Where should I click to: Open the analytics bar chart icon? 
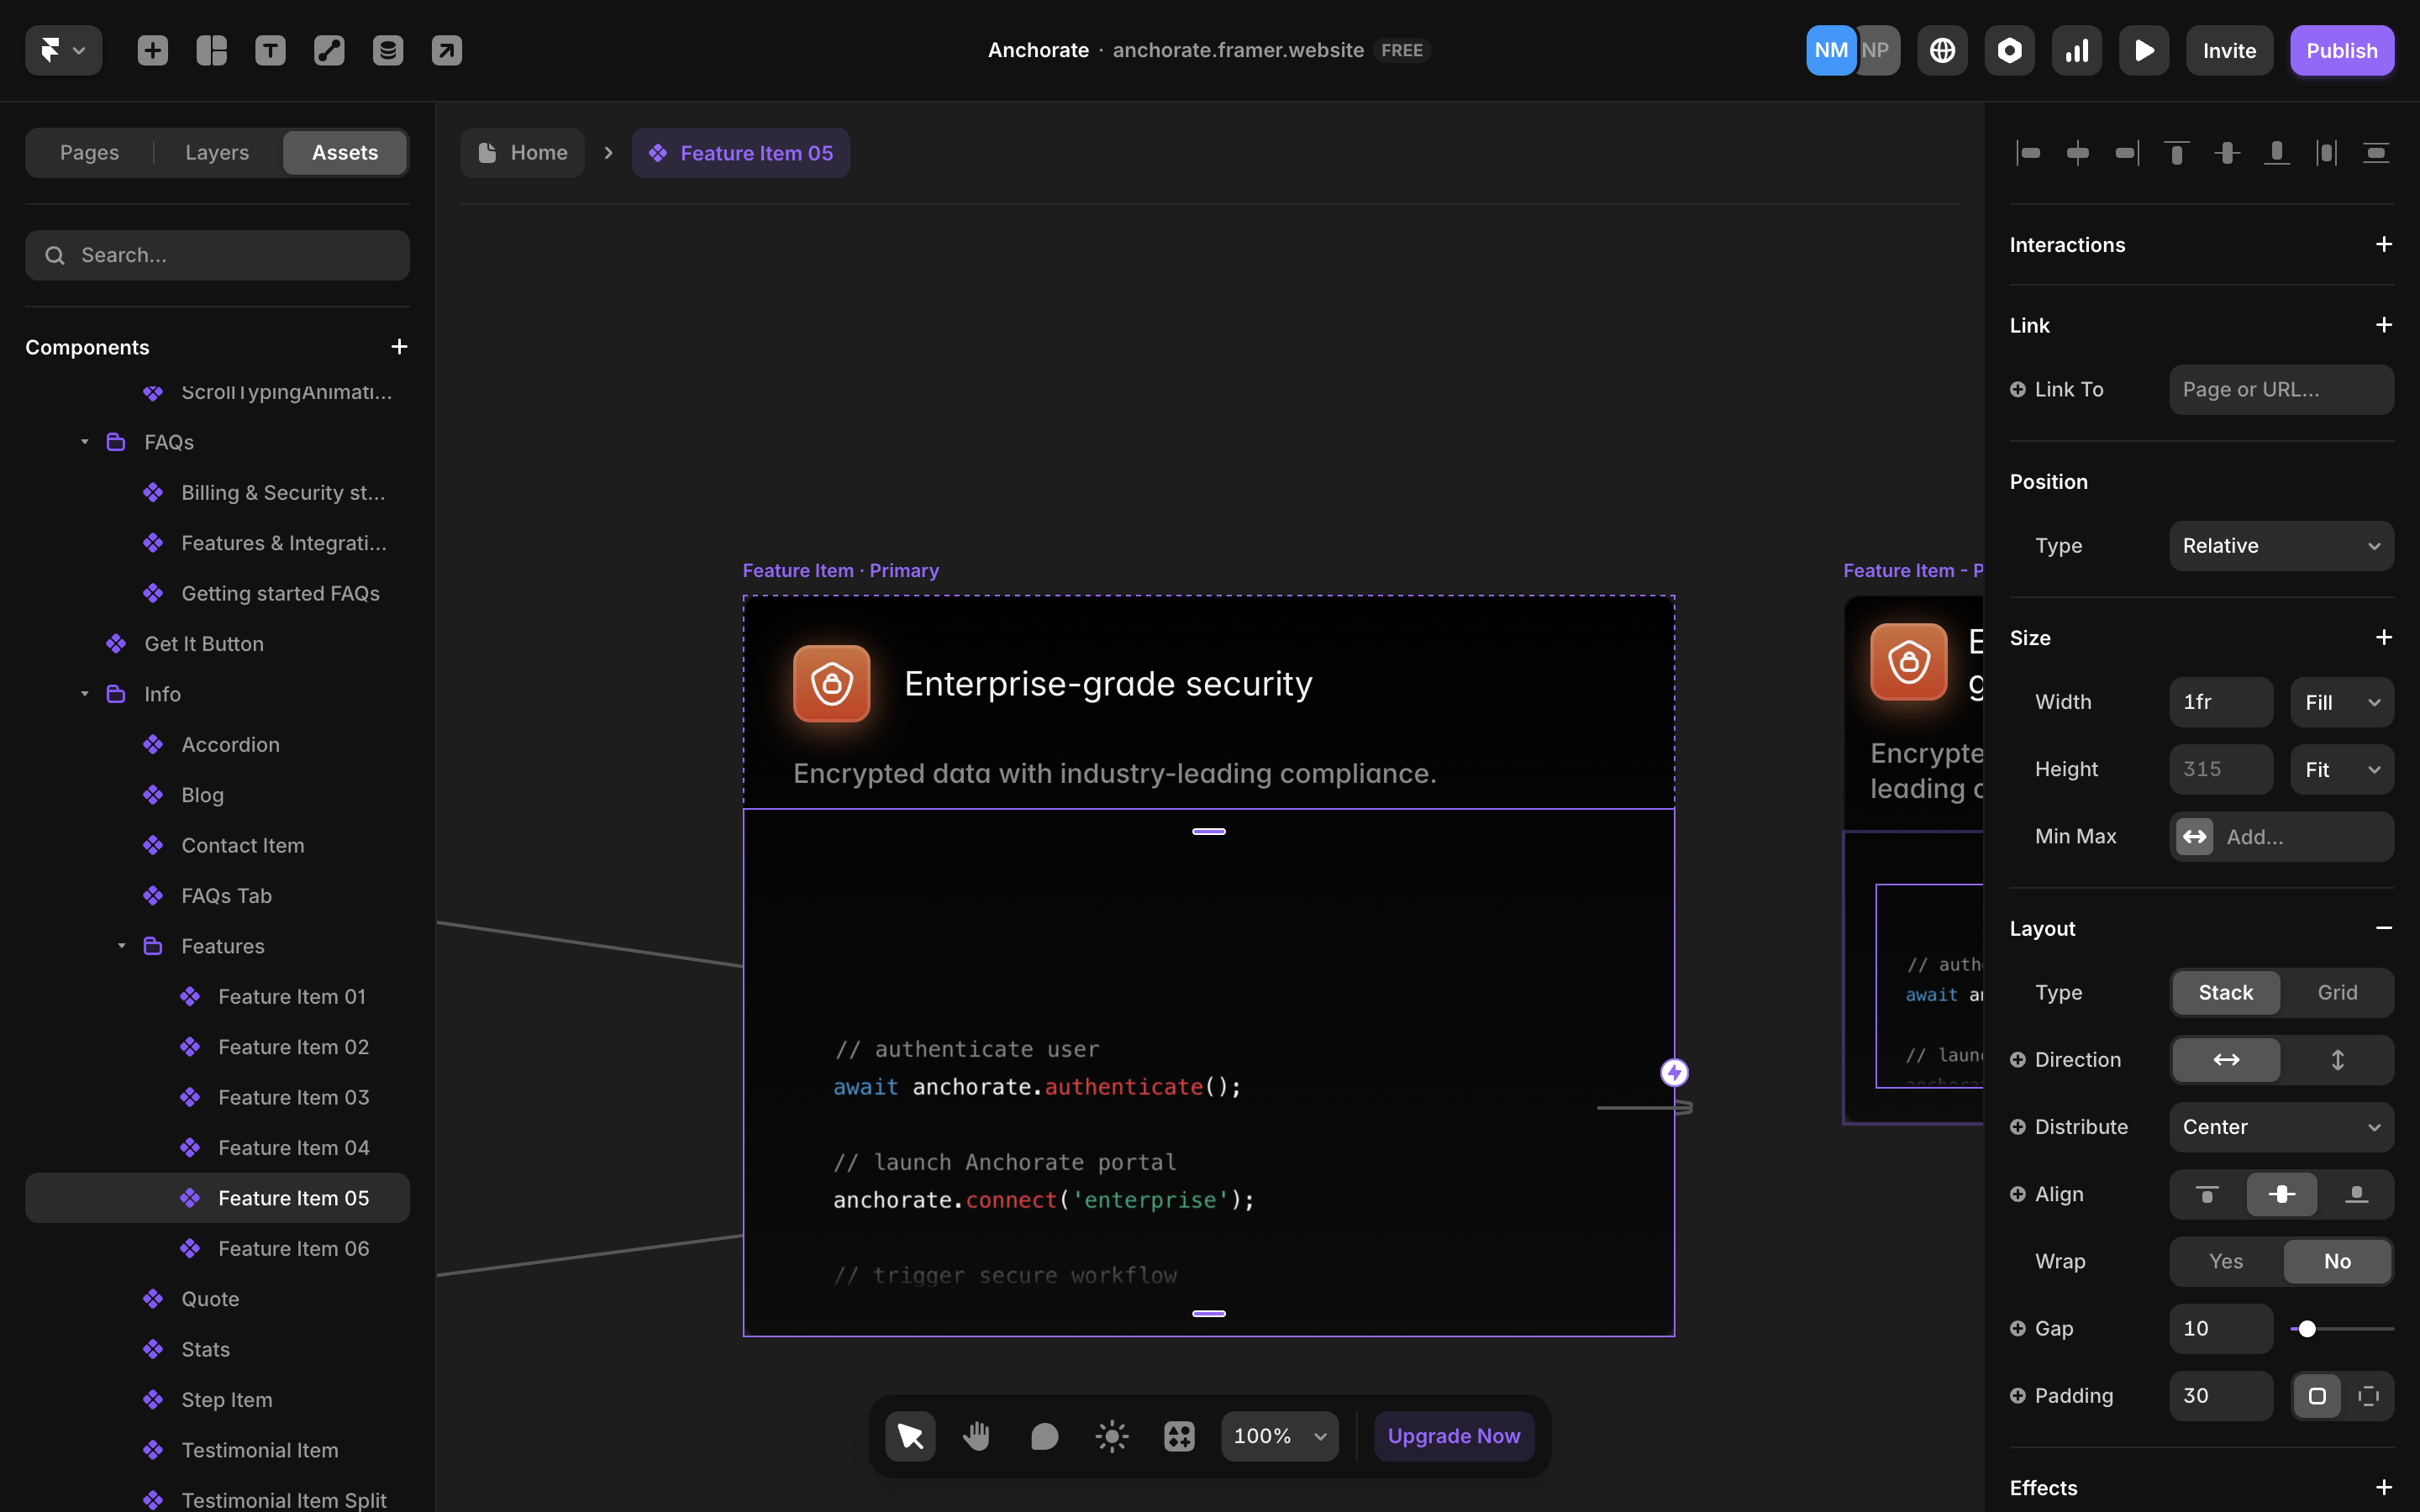(x=2076, y=50)
